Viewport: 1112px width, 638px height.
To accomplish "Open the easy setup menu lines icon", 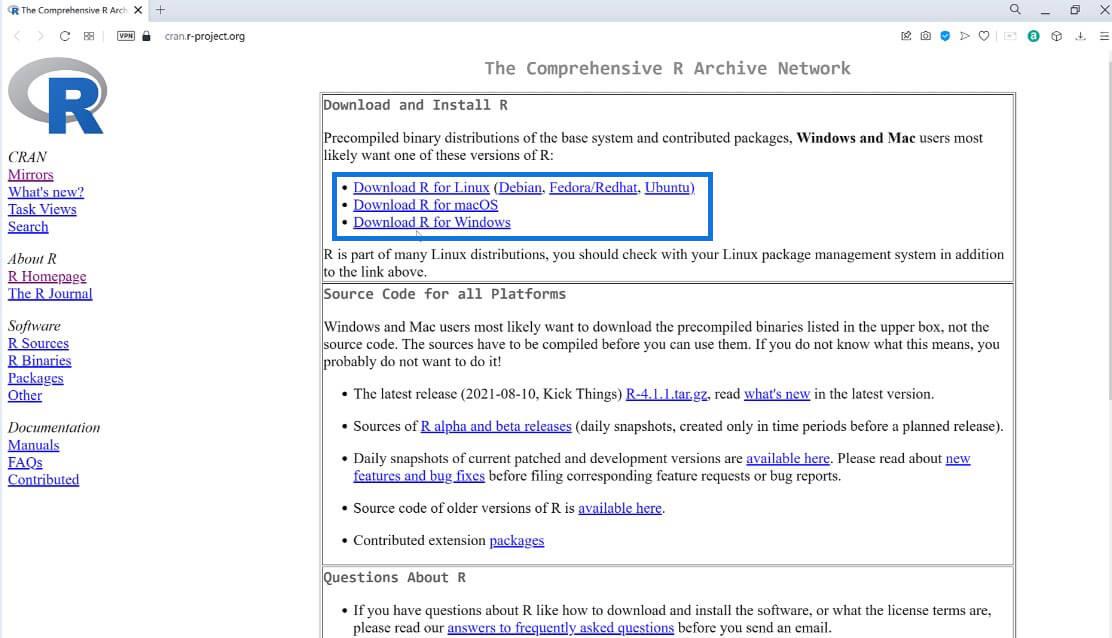I will tap(1104, 36).
